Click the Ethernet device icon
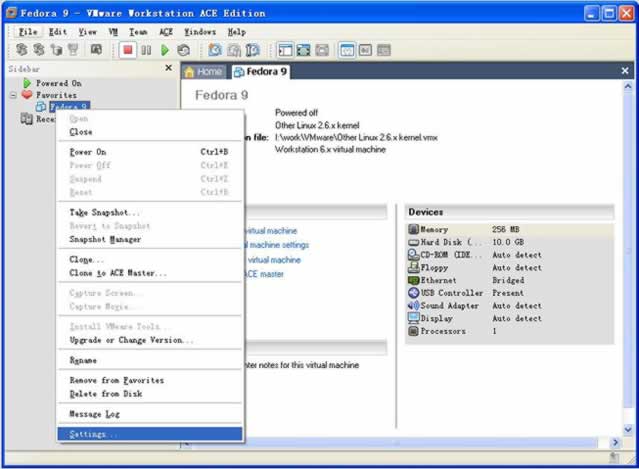This screenshot has height=469, width=639. click(413, 280)
